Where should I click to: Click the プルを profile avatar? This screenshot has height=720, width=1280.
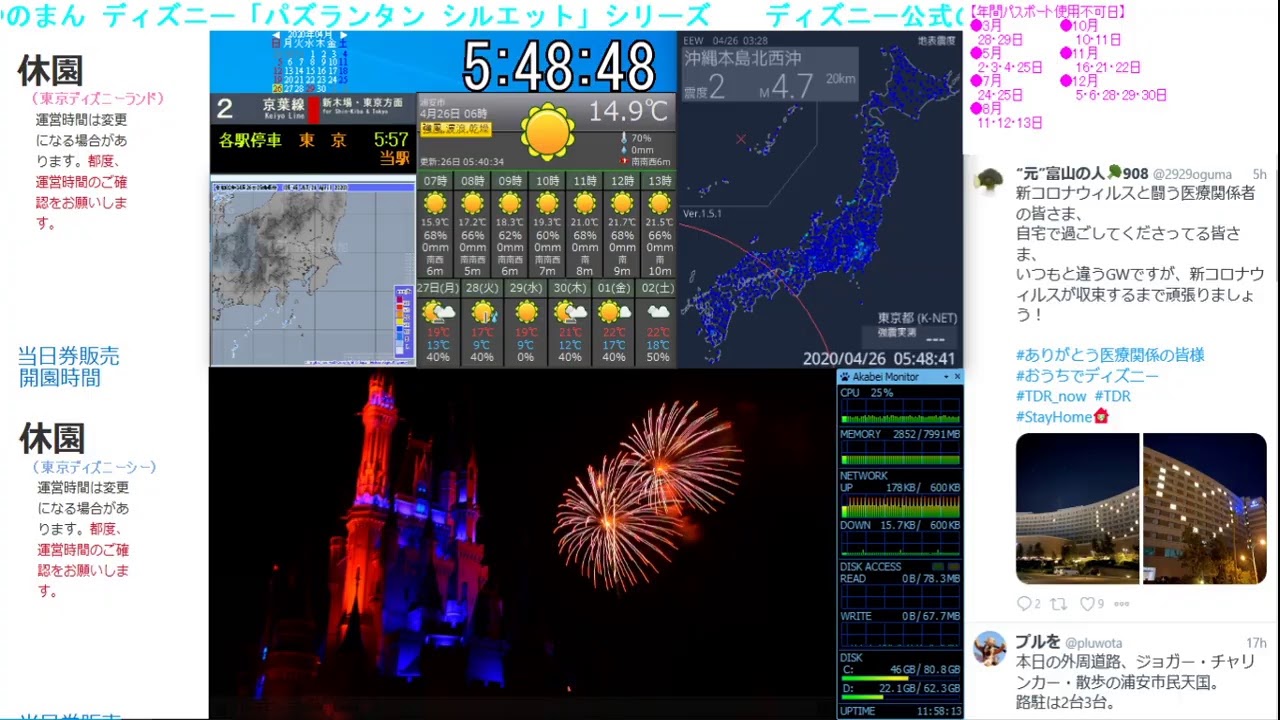[989, 648]
